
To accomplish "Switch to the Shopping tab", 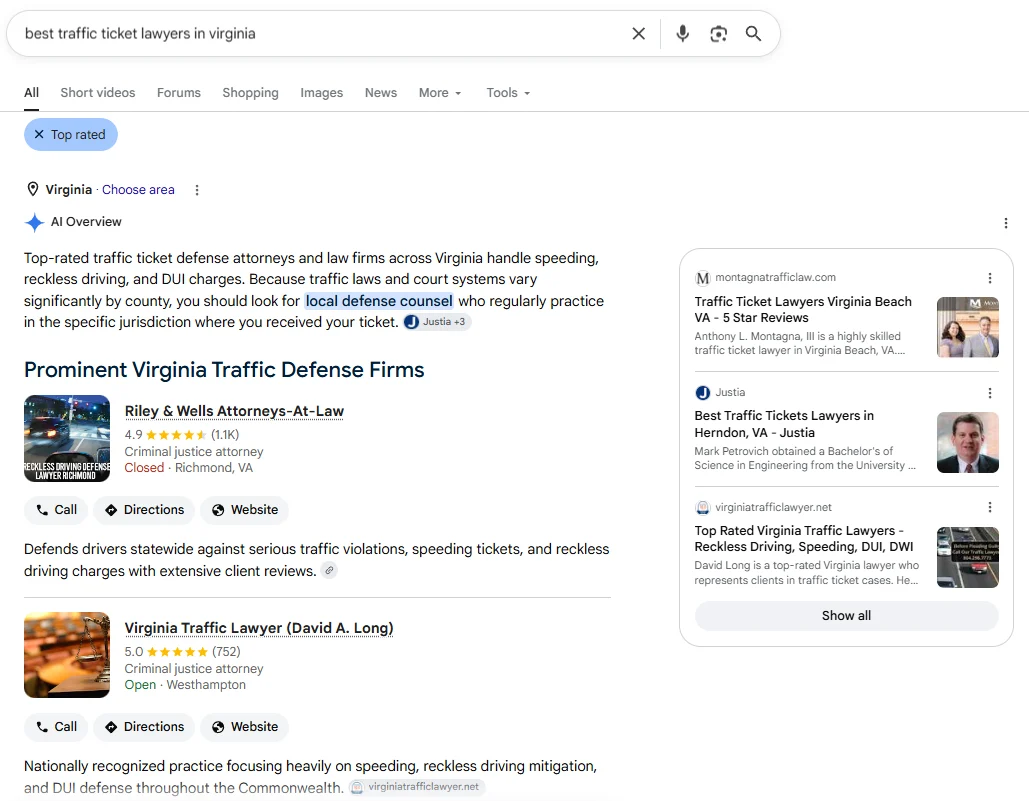I will tap(250, 92).
